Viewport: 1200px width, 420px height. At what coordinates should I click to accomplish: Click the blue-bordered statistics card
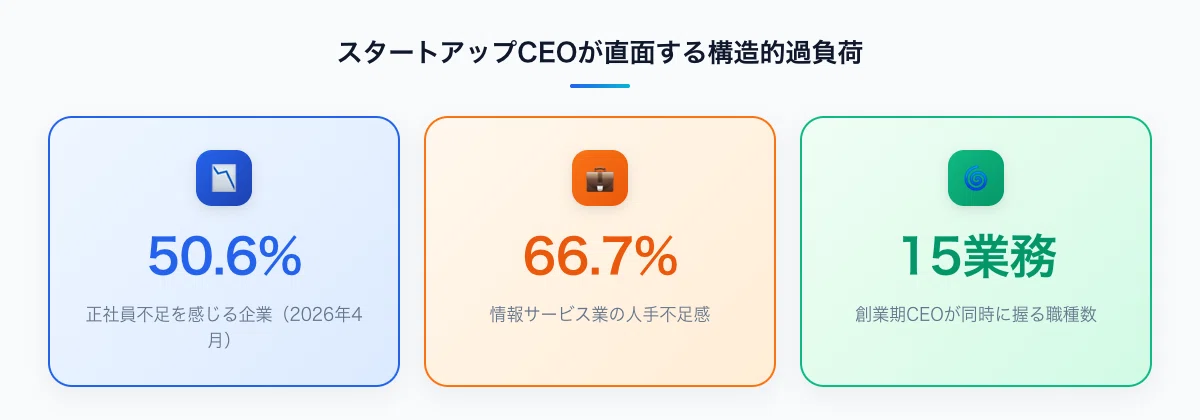tap(224, 251)
